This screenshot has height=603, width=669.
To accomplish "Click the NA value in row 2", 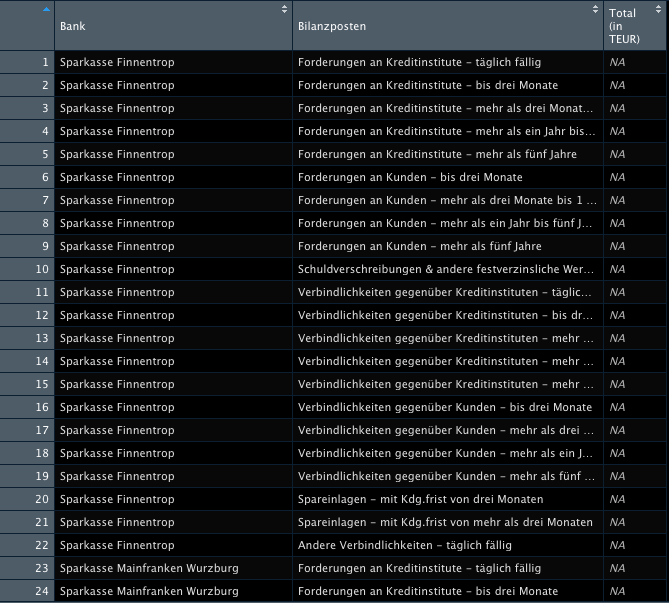I will tap(617, 85).
